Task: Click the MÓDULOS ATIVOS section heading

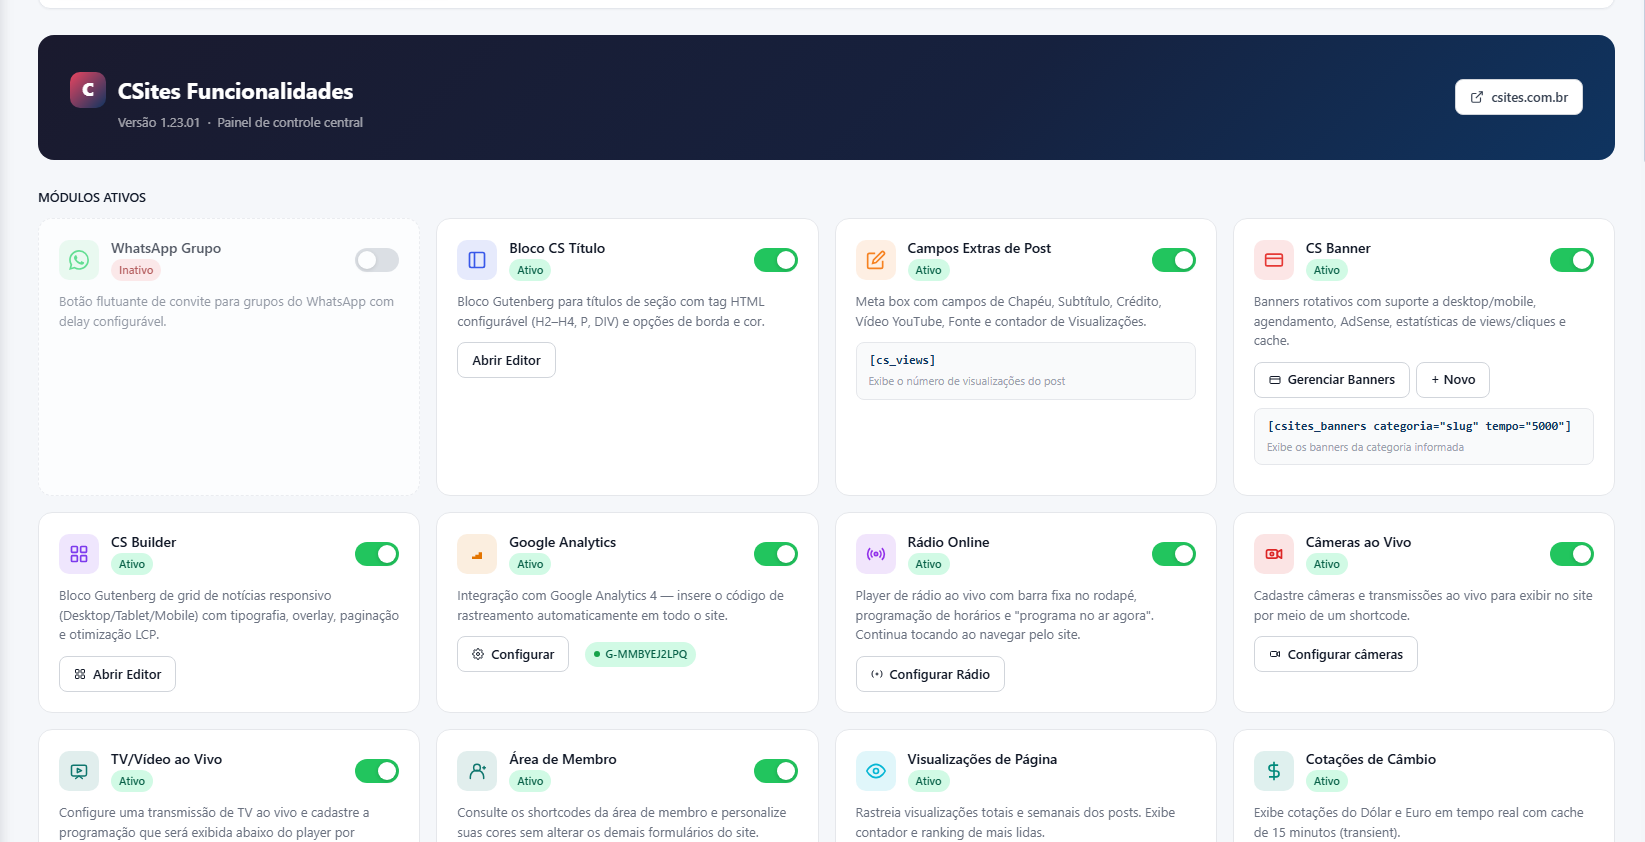Action: tap(92, 198)
